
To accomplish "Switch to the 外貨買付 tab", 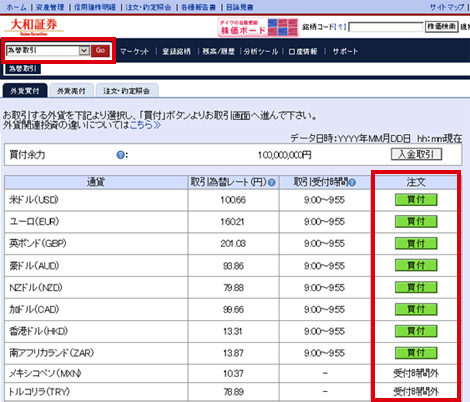I will pos(25,91).
